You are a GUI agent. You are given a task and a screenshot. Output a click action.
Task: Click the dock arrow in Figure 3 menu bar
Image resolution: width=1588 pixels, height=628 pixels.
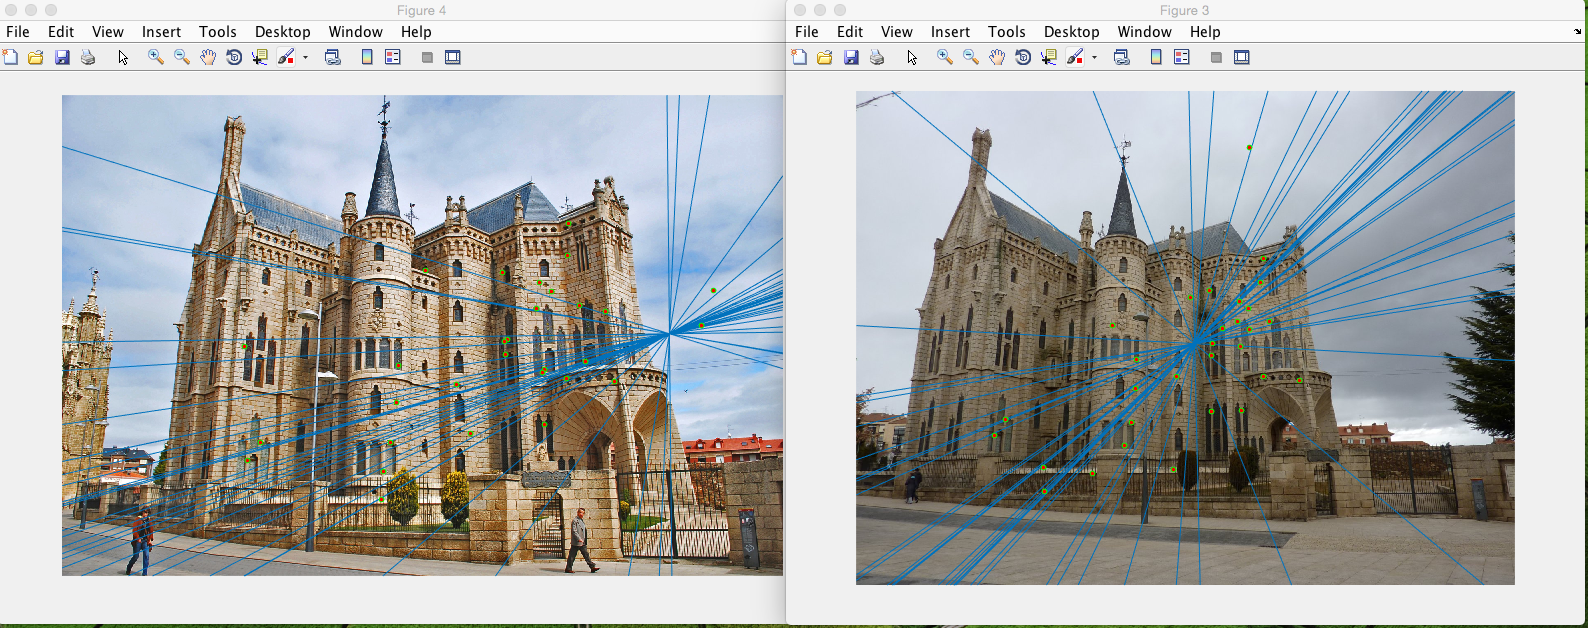click(1577, 32)
